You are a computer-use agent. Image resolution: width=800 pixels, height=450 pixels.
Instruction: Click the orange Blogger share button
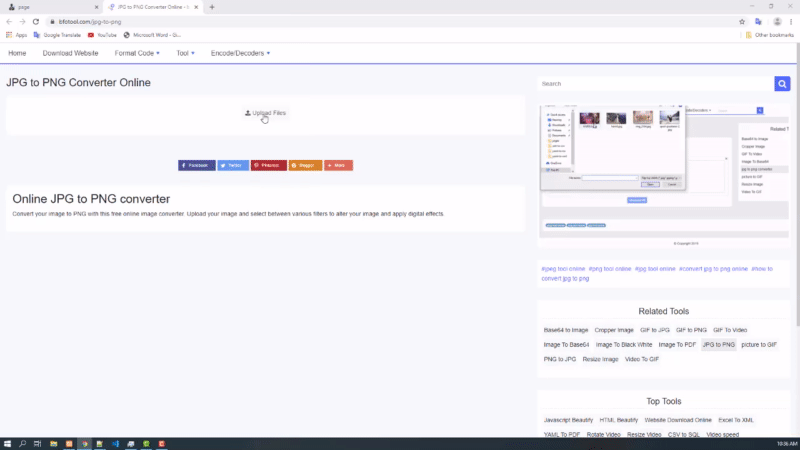(305, 165)
